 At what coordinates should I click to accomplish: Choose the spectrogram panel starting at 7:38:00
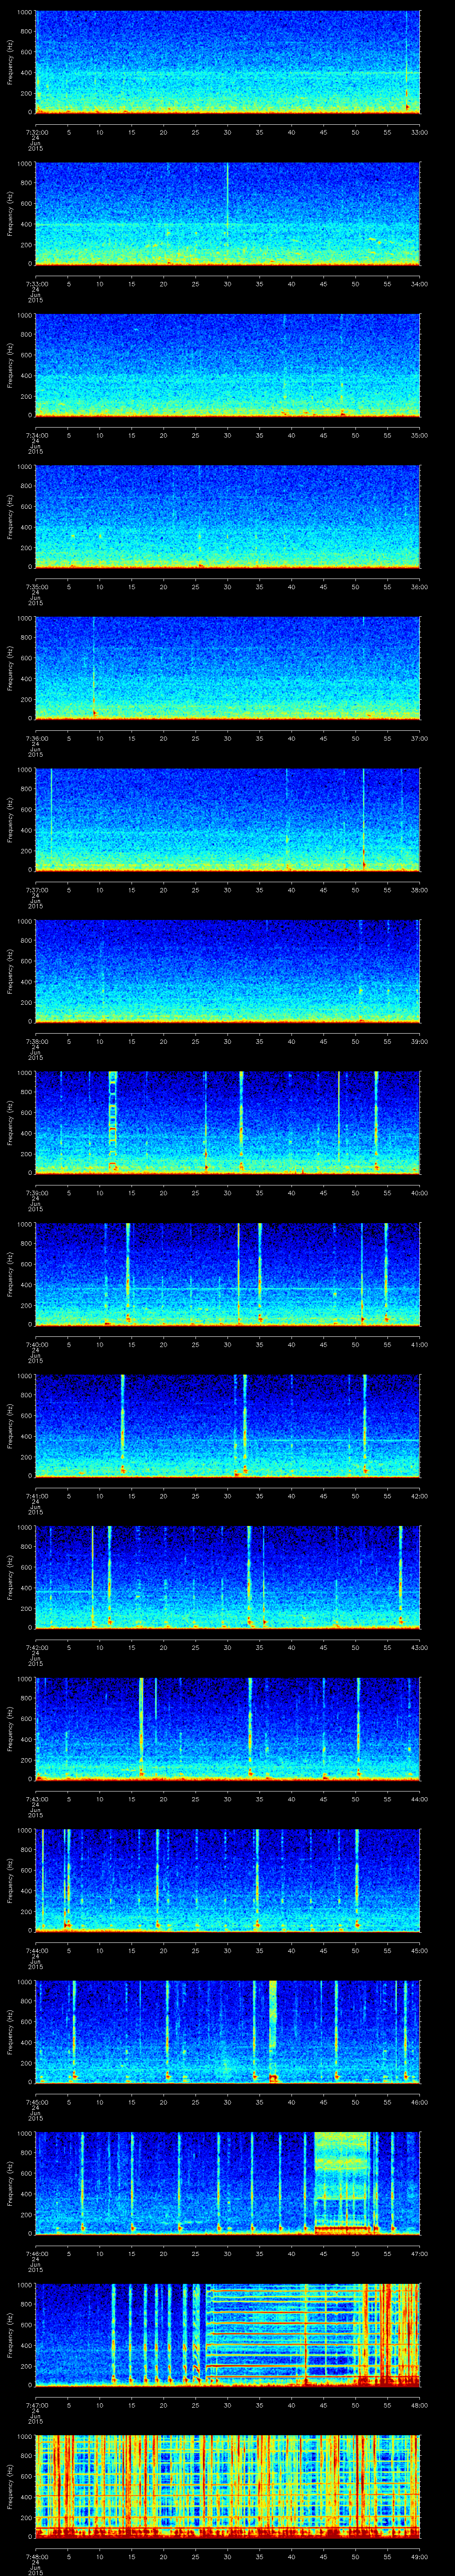[x=228, y=971]
